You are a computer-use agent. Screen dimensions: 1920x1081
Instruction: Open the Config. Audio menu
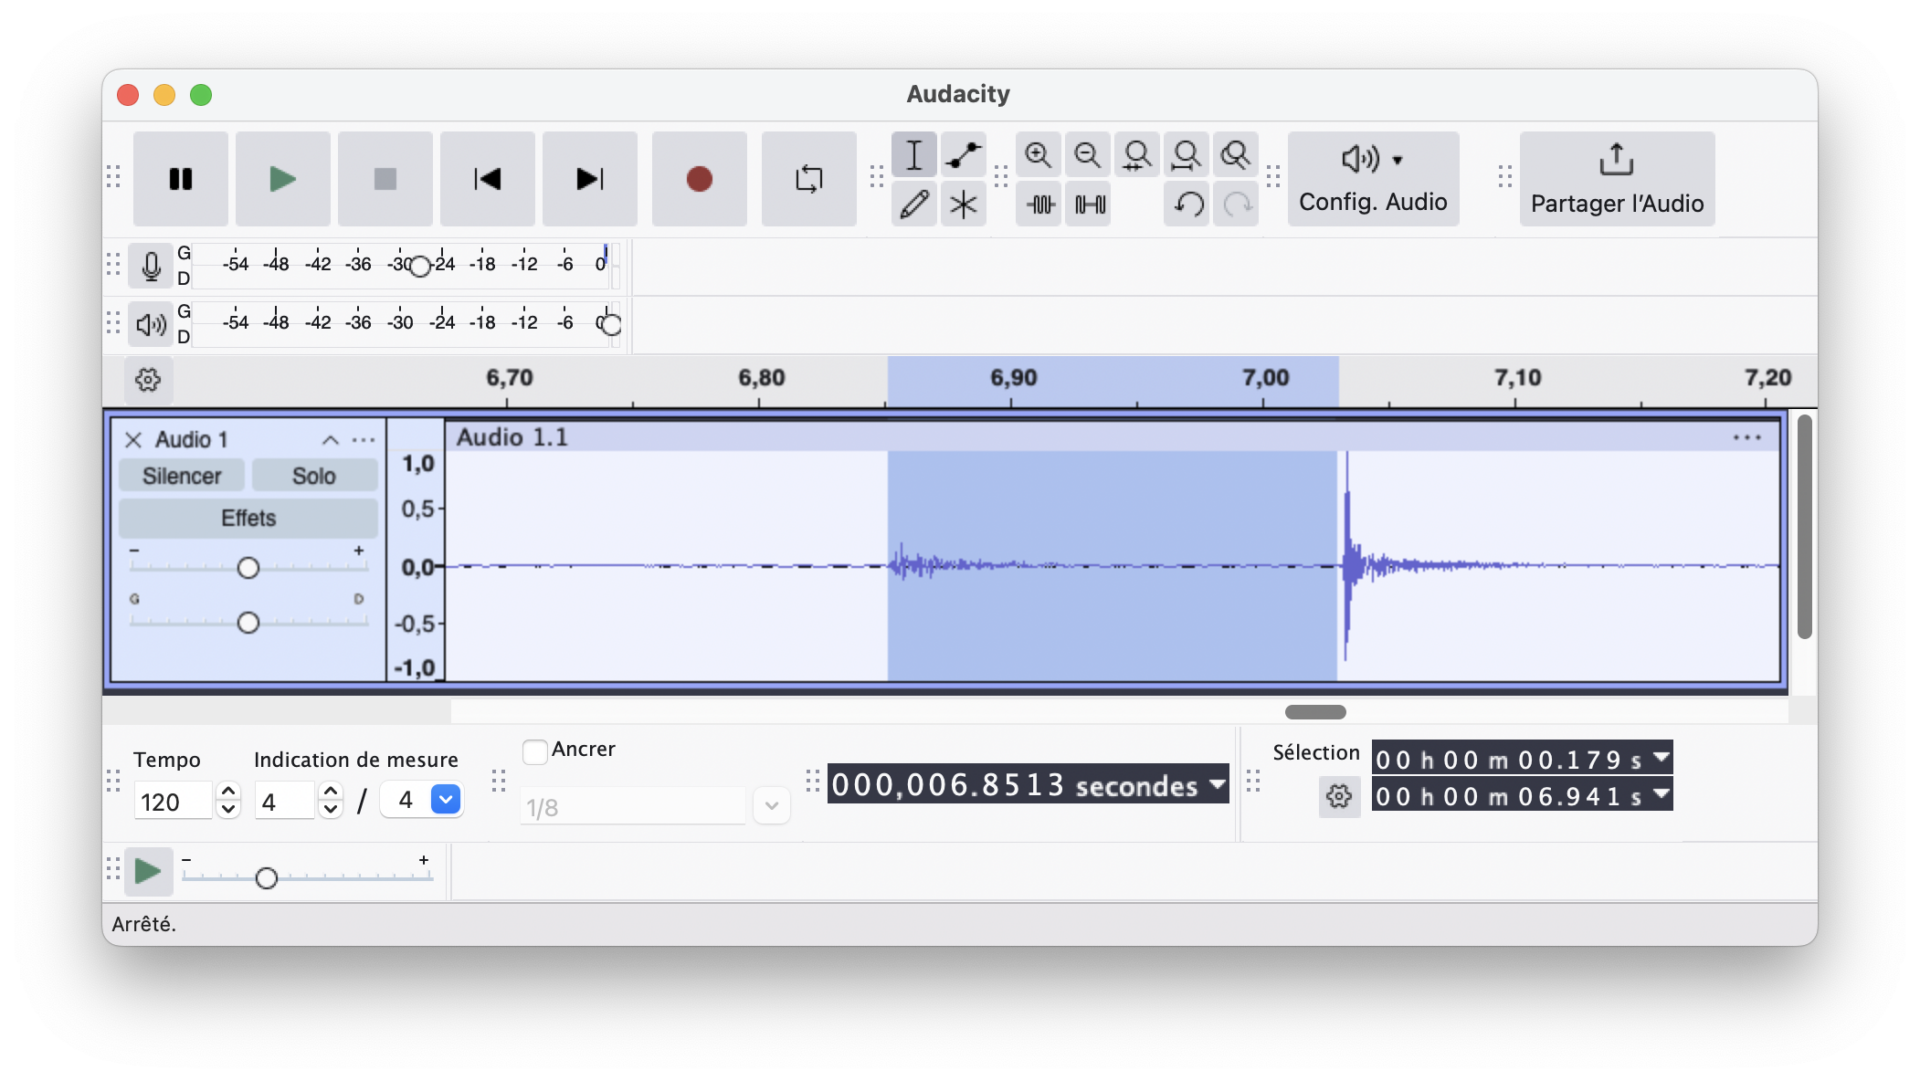click(x=1373, y=179)
